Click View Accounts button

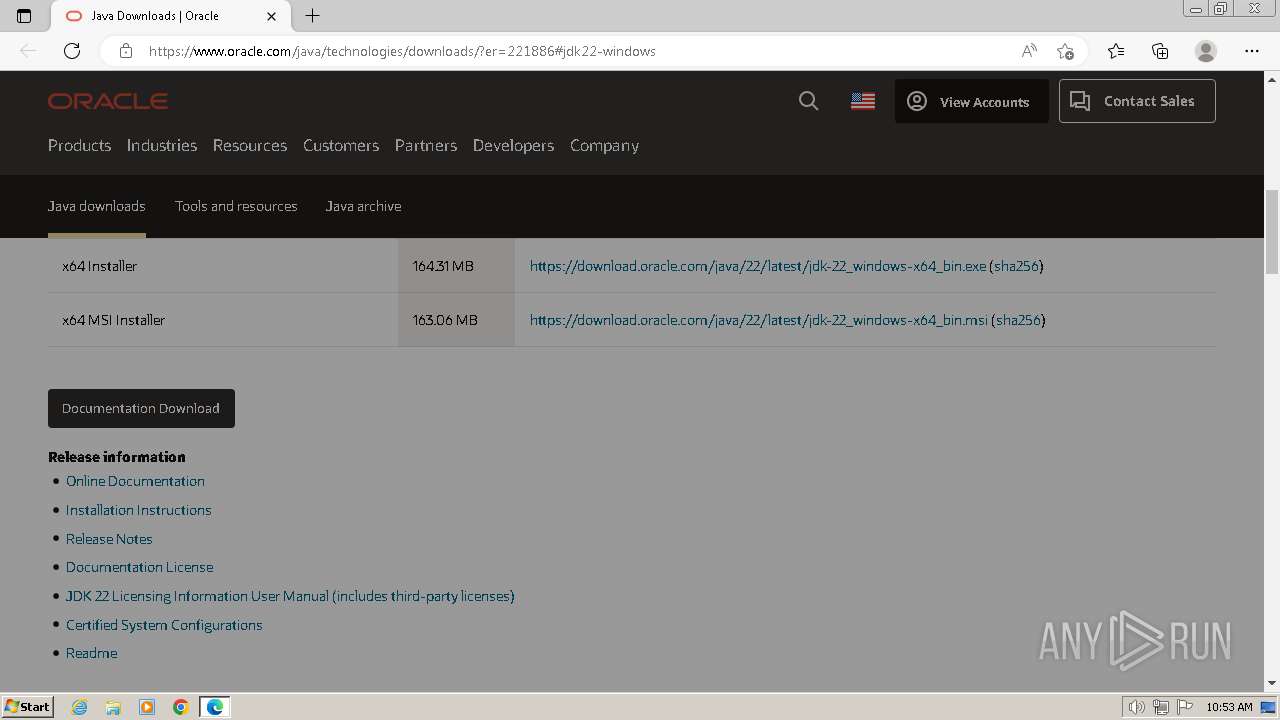pos(972,101)
